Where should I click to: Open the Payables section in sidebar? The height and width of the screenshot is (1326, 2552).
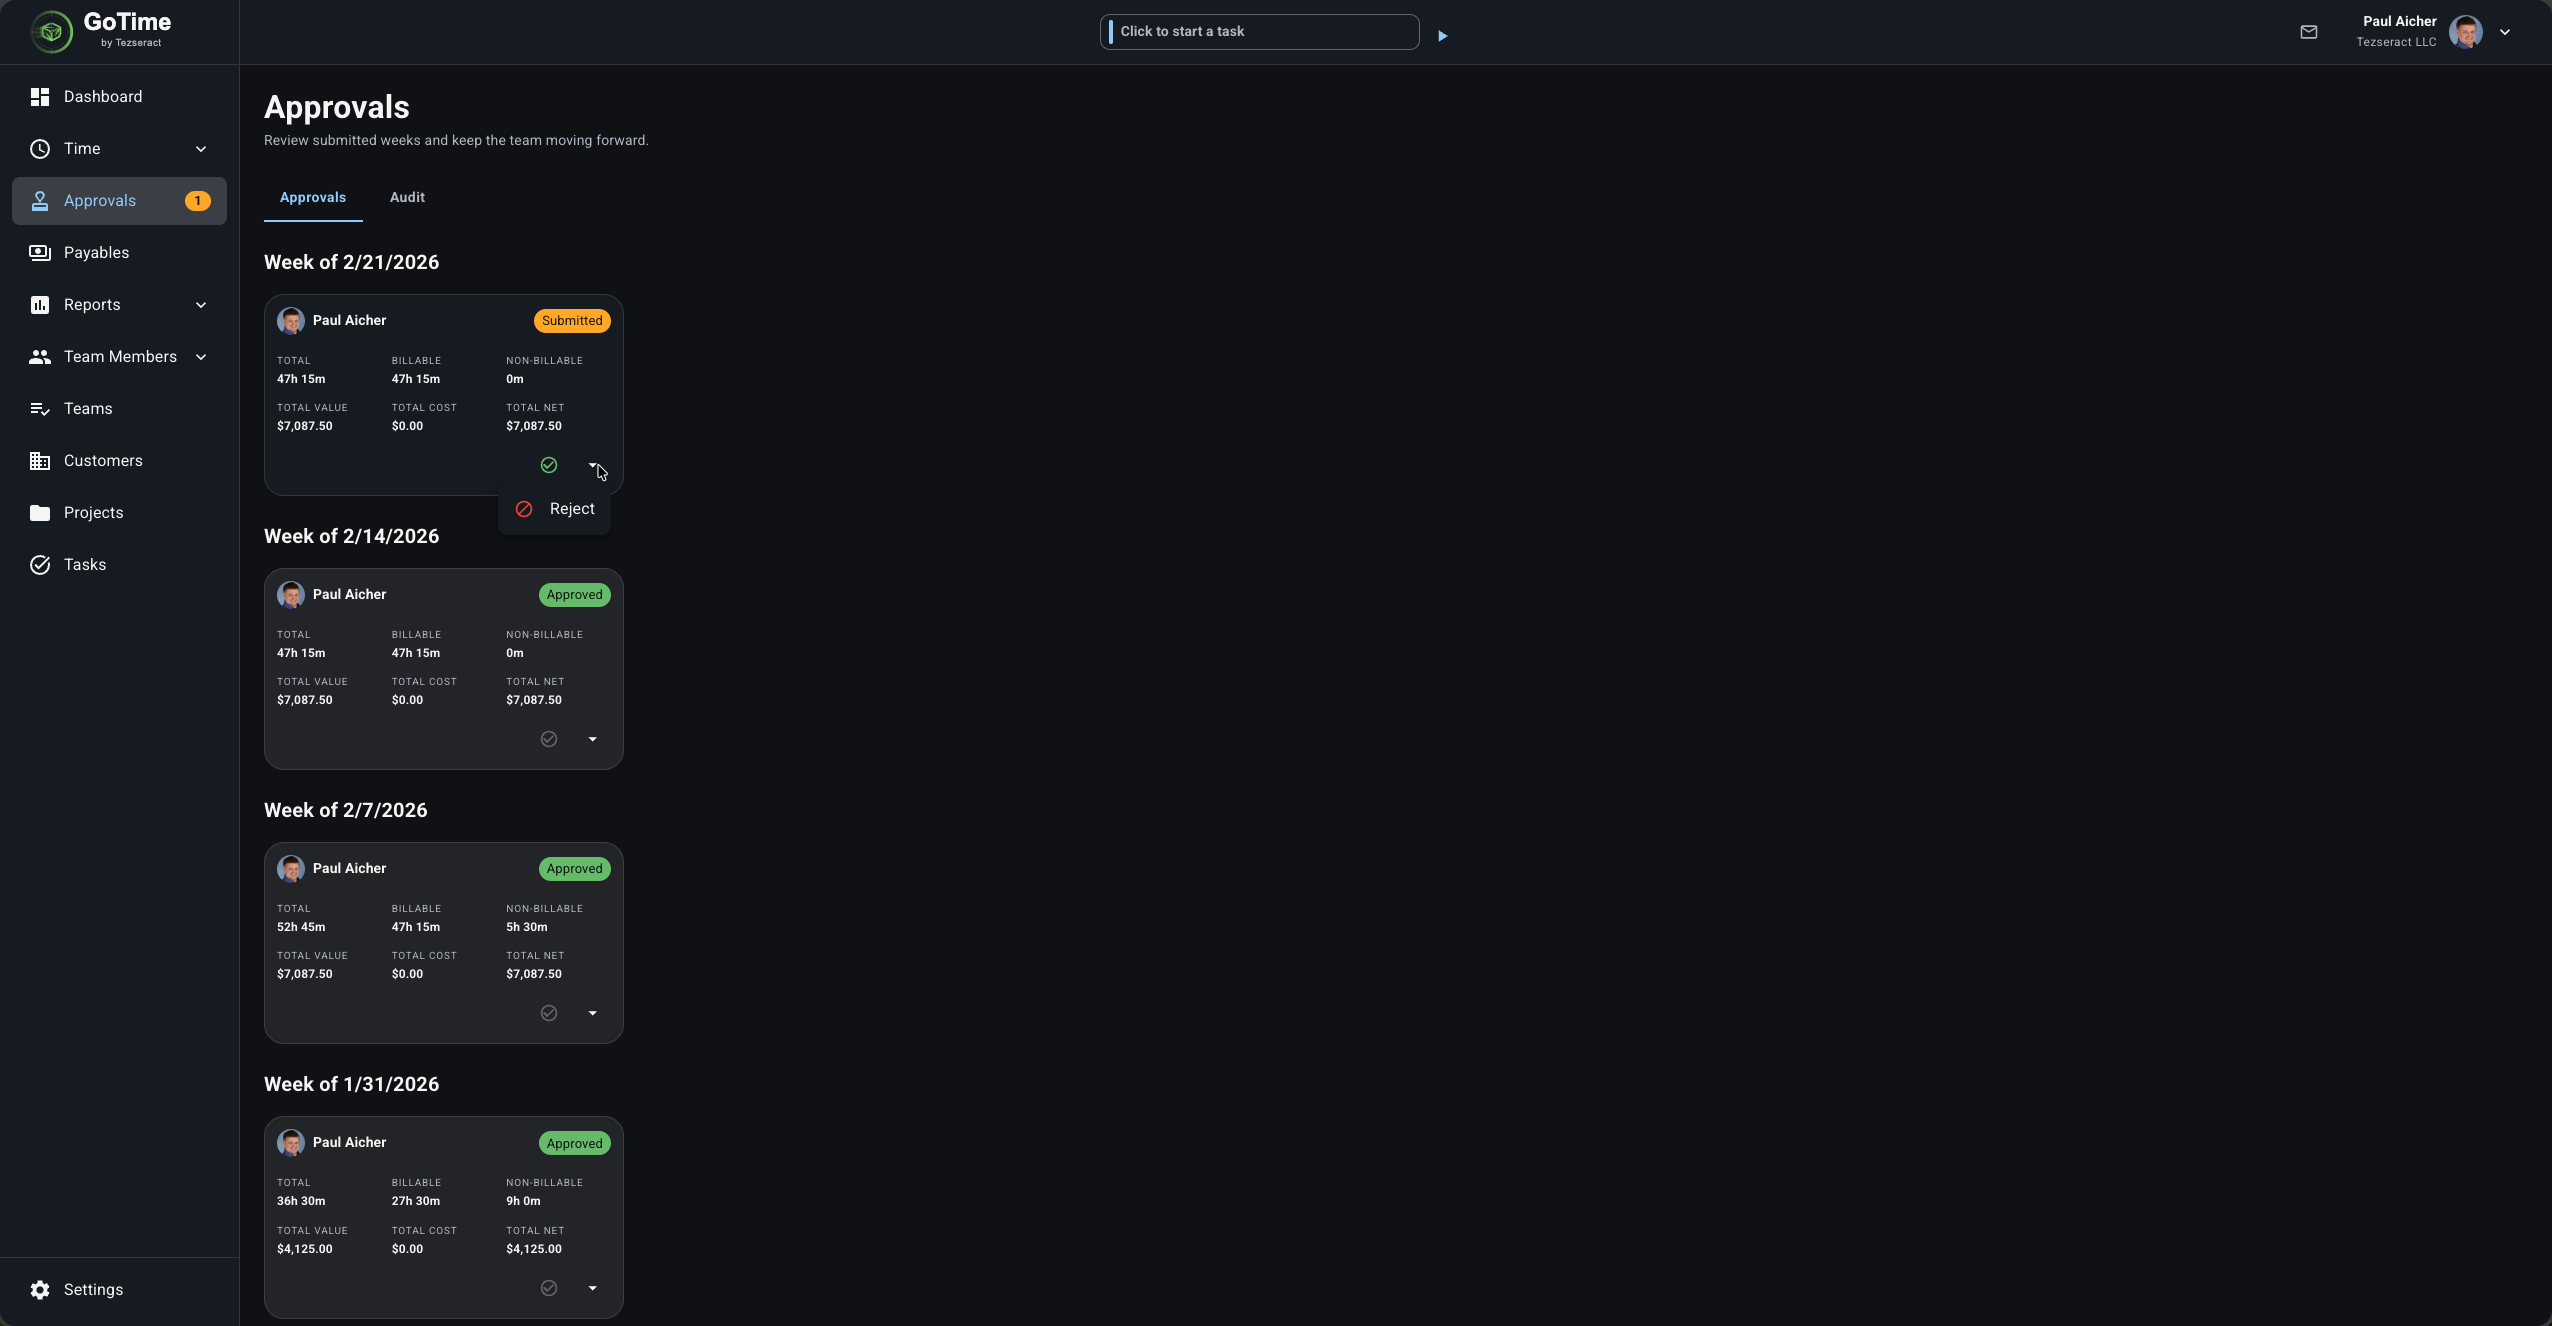pos(119,253)
